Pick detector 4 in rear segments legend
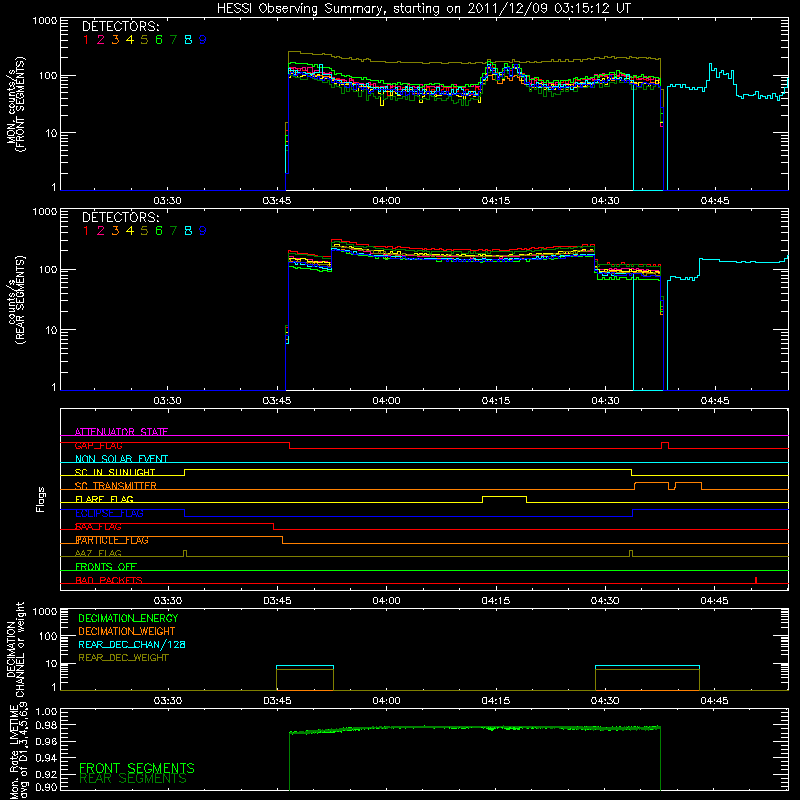 click(130, 231)
